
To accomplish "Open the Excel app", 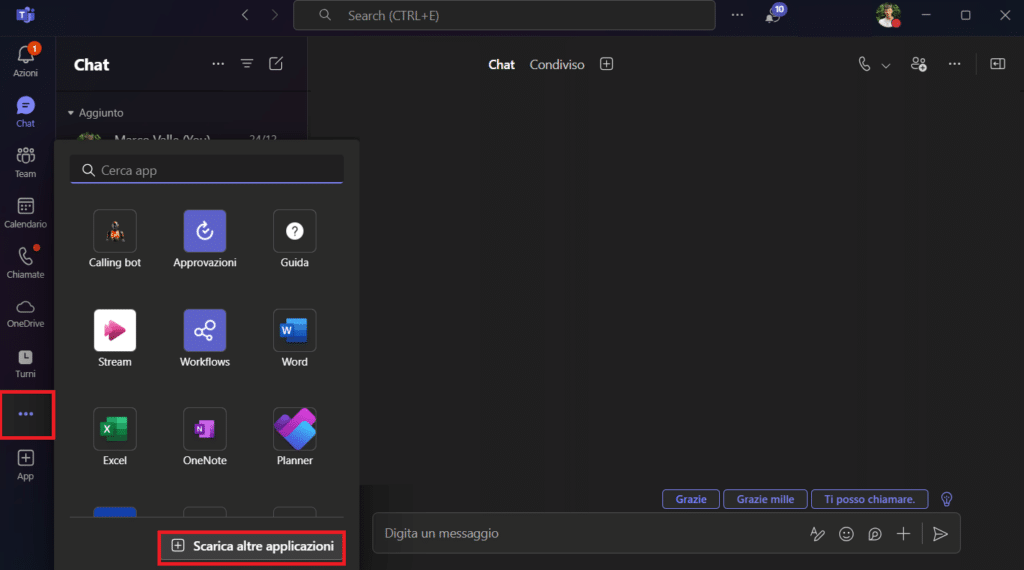I will 115,437.
